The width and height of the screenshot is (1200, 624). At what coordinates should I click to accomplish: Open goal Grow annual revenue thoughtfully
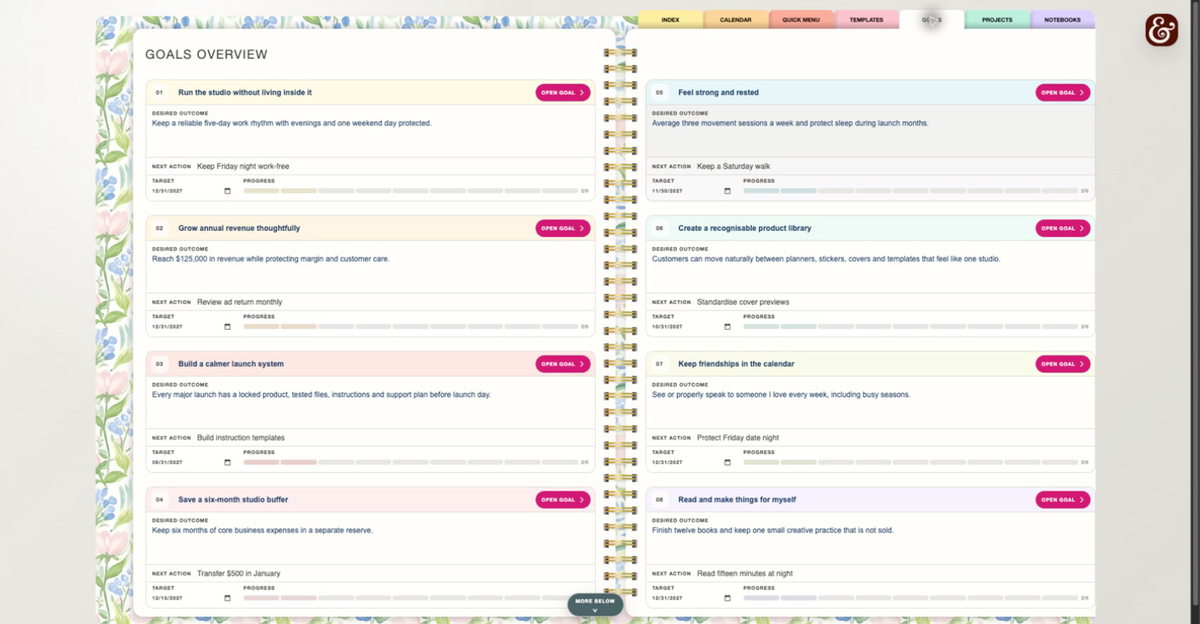(563, 228)
